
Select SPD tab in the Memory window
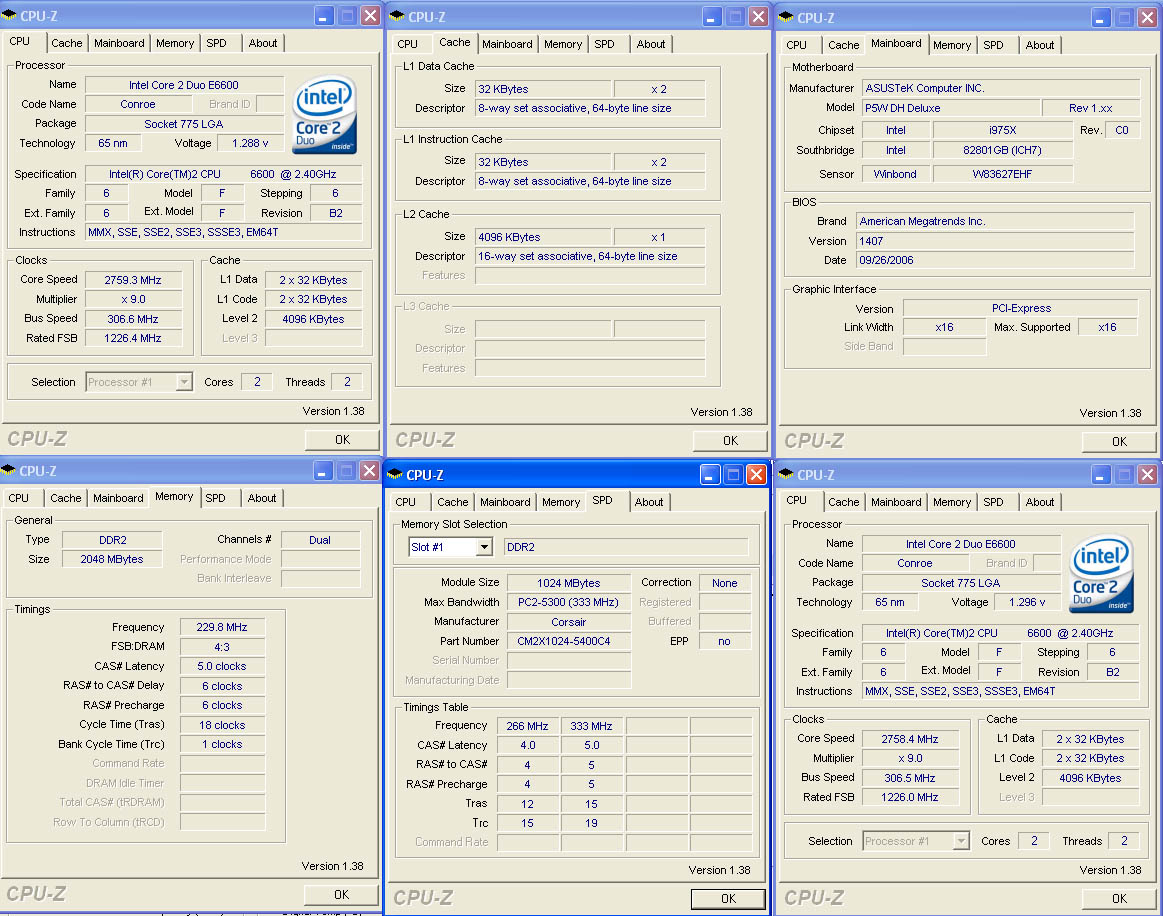click(216, 498)
